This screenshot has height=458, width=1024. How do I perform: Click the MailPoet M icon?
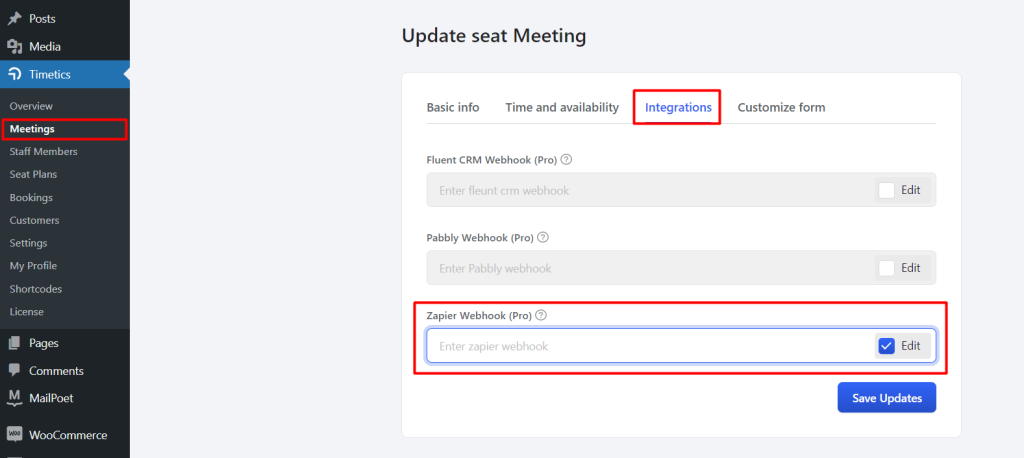(x=14, y=398)
